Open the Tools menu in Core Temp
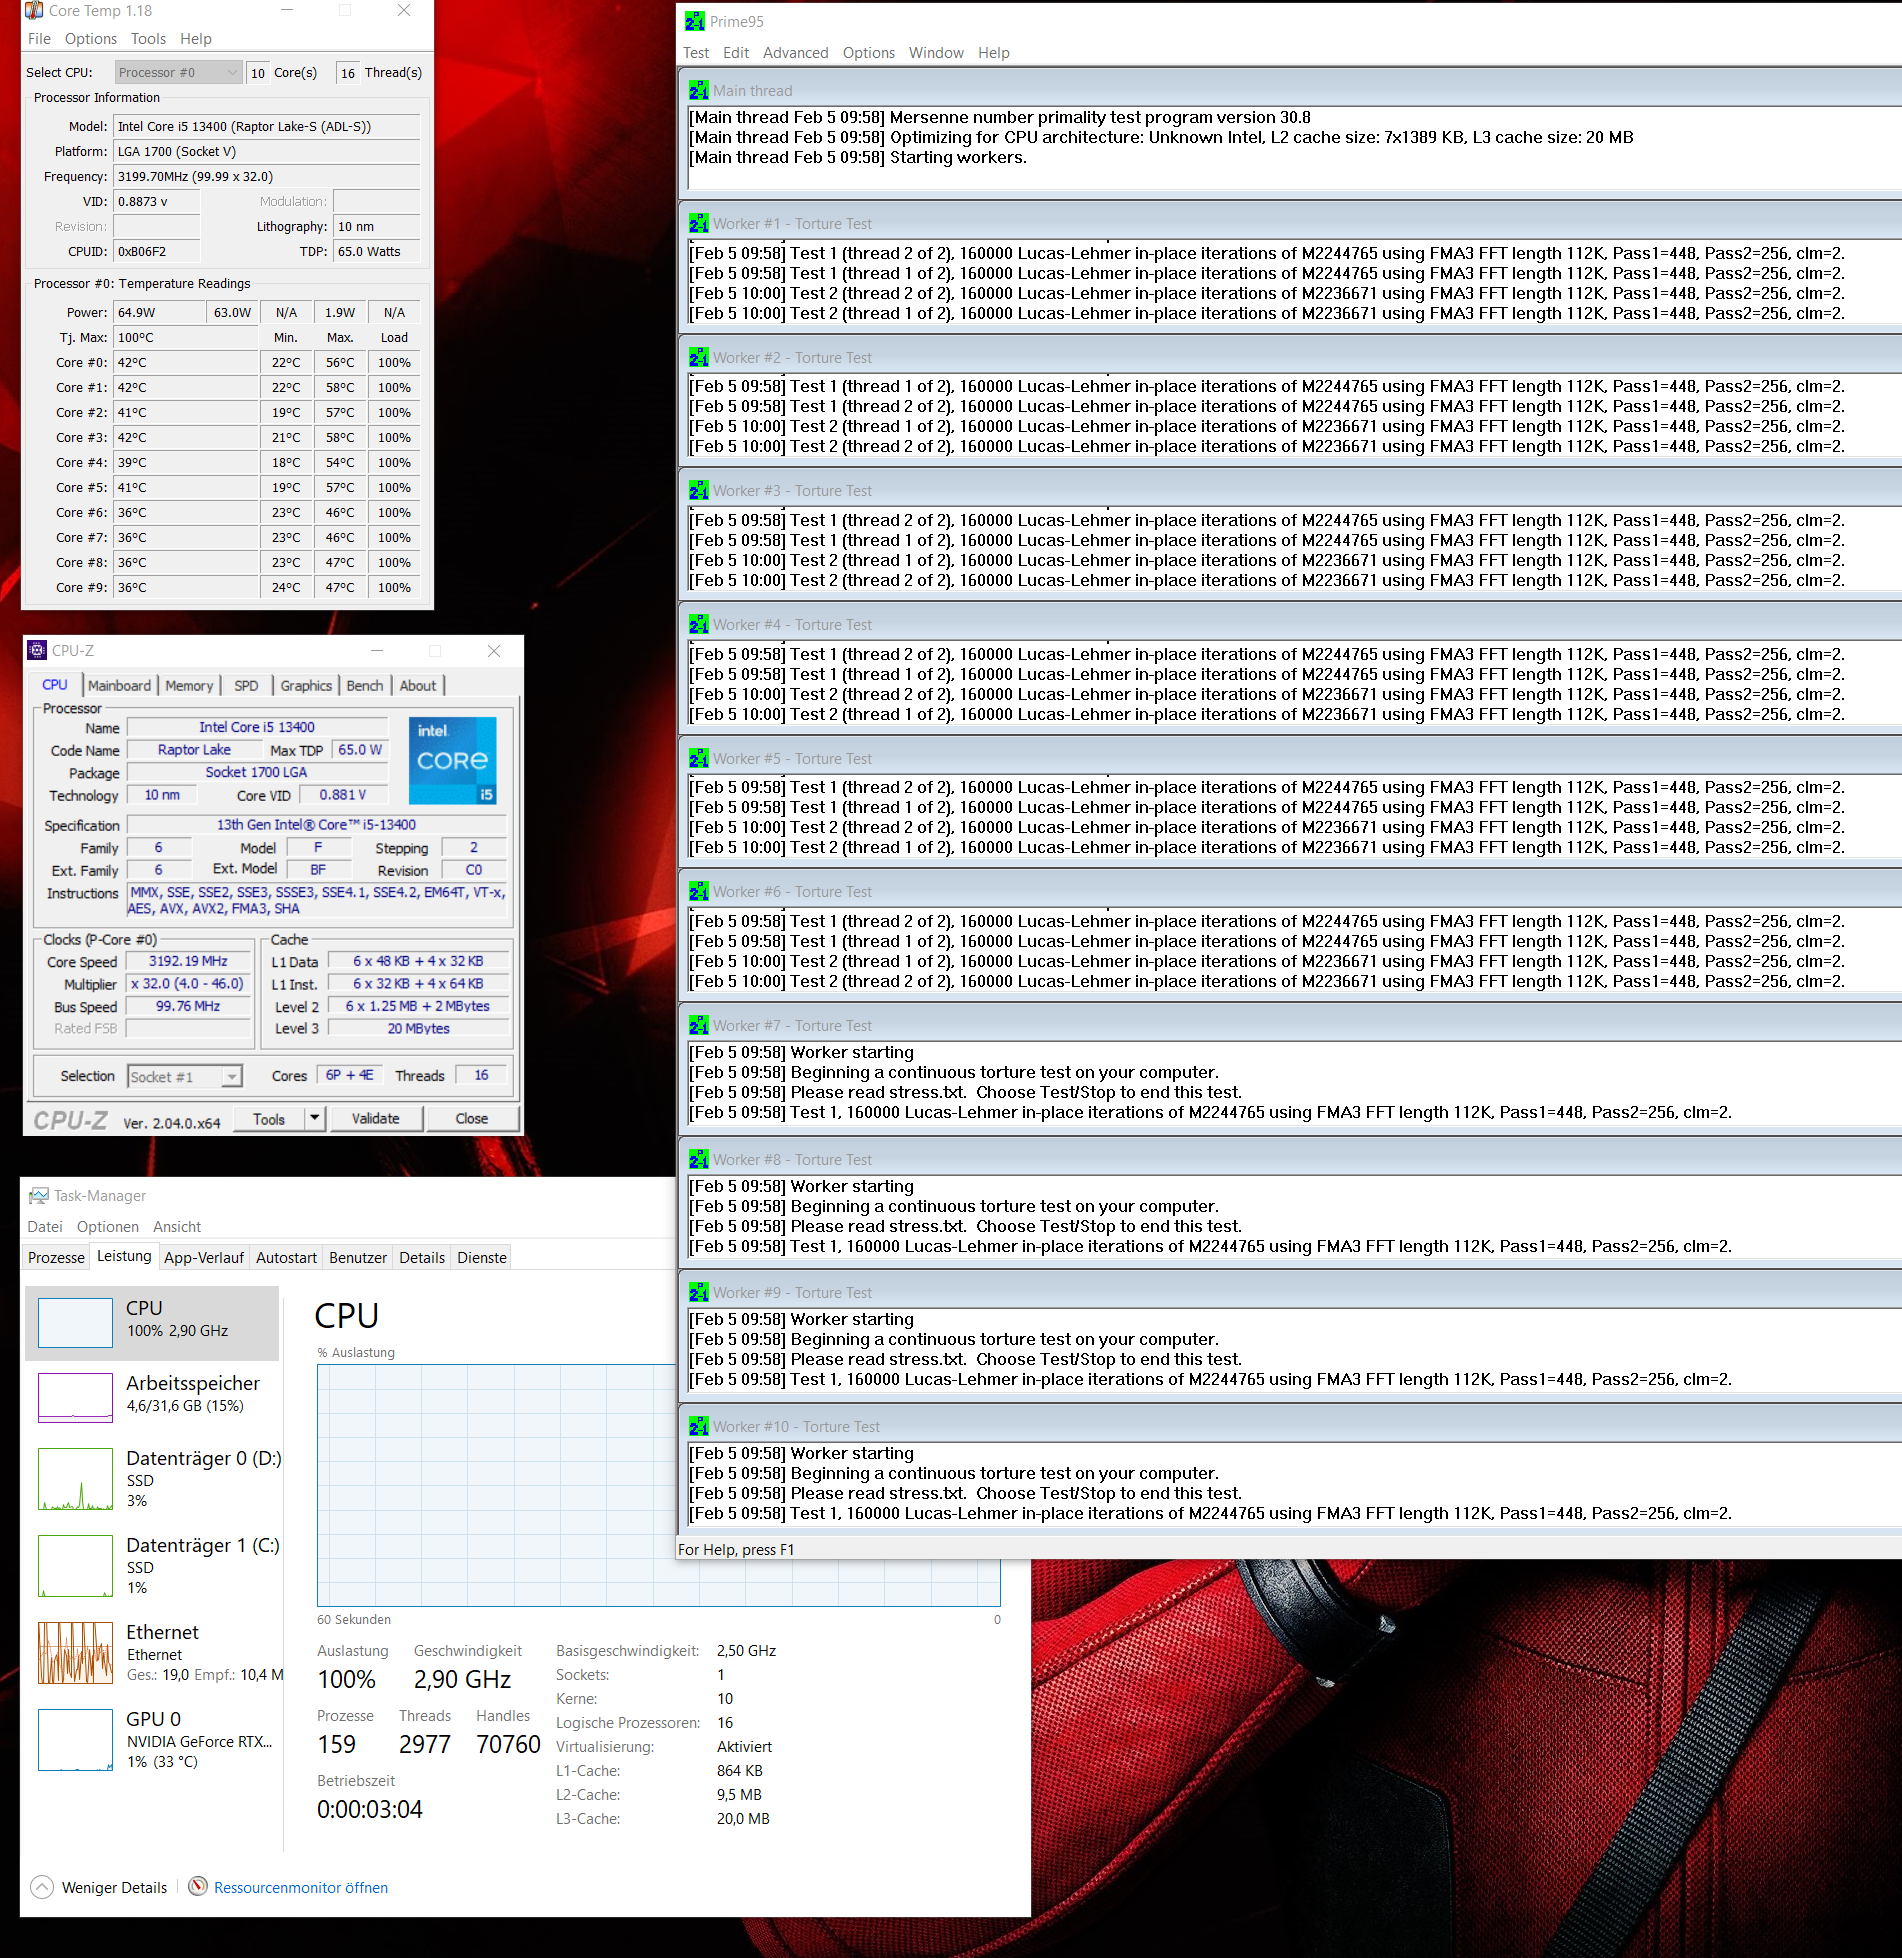1902x1958 pixels. click(x=148, y=38)
